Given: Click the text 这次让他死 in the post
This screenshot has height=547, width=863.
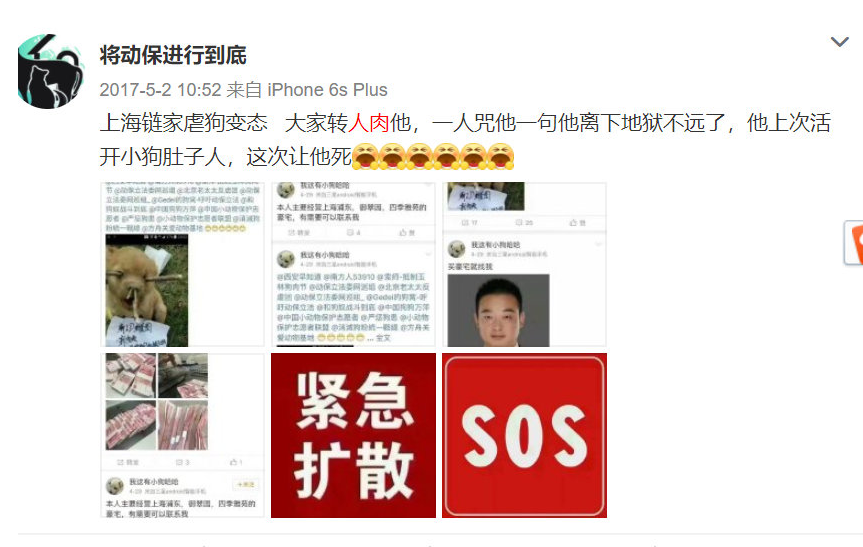Looking at the screenshot, I should 299,157.
